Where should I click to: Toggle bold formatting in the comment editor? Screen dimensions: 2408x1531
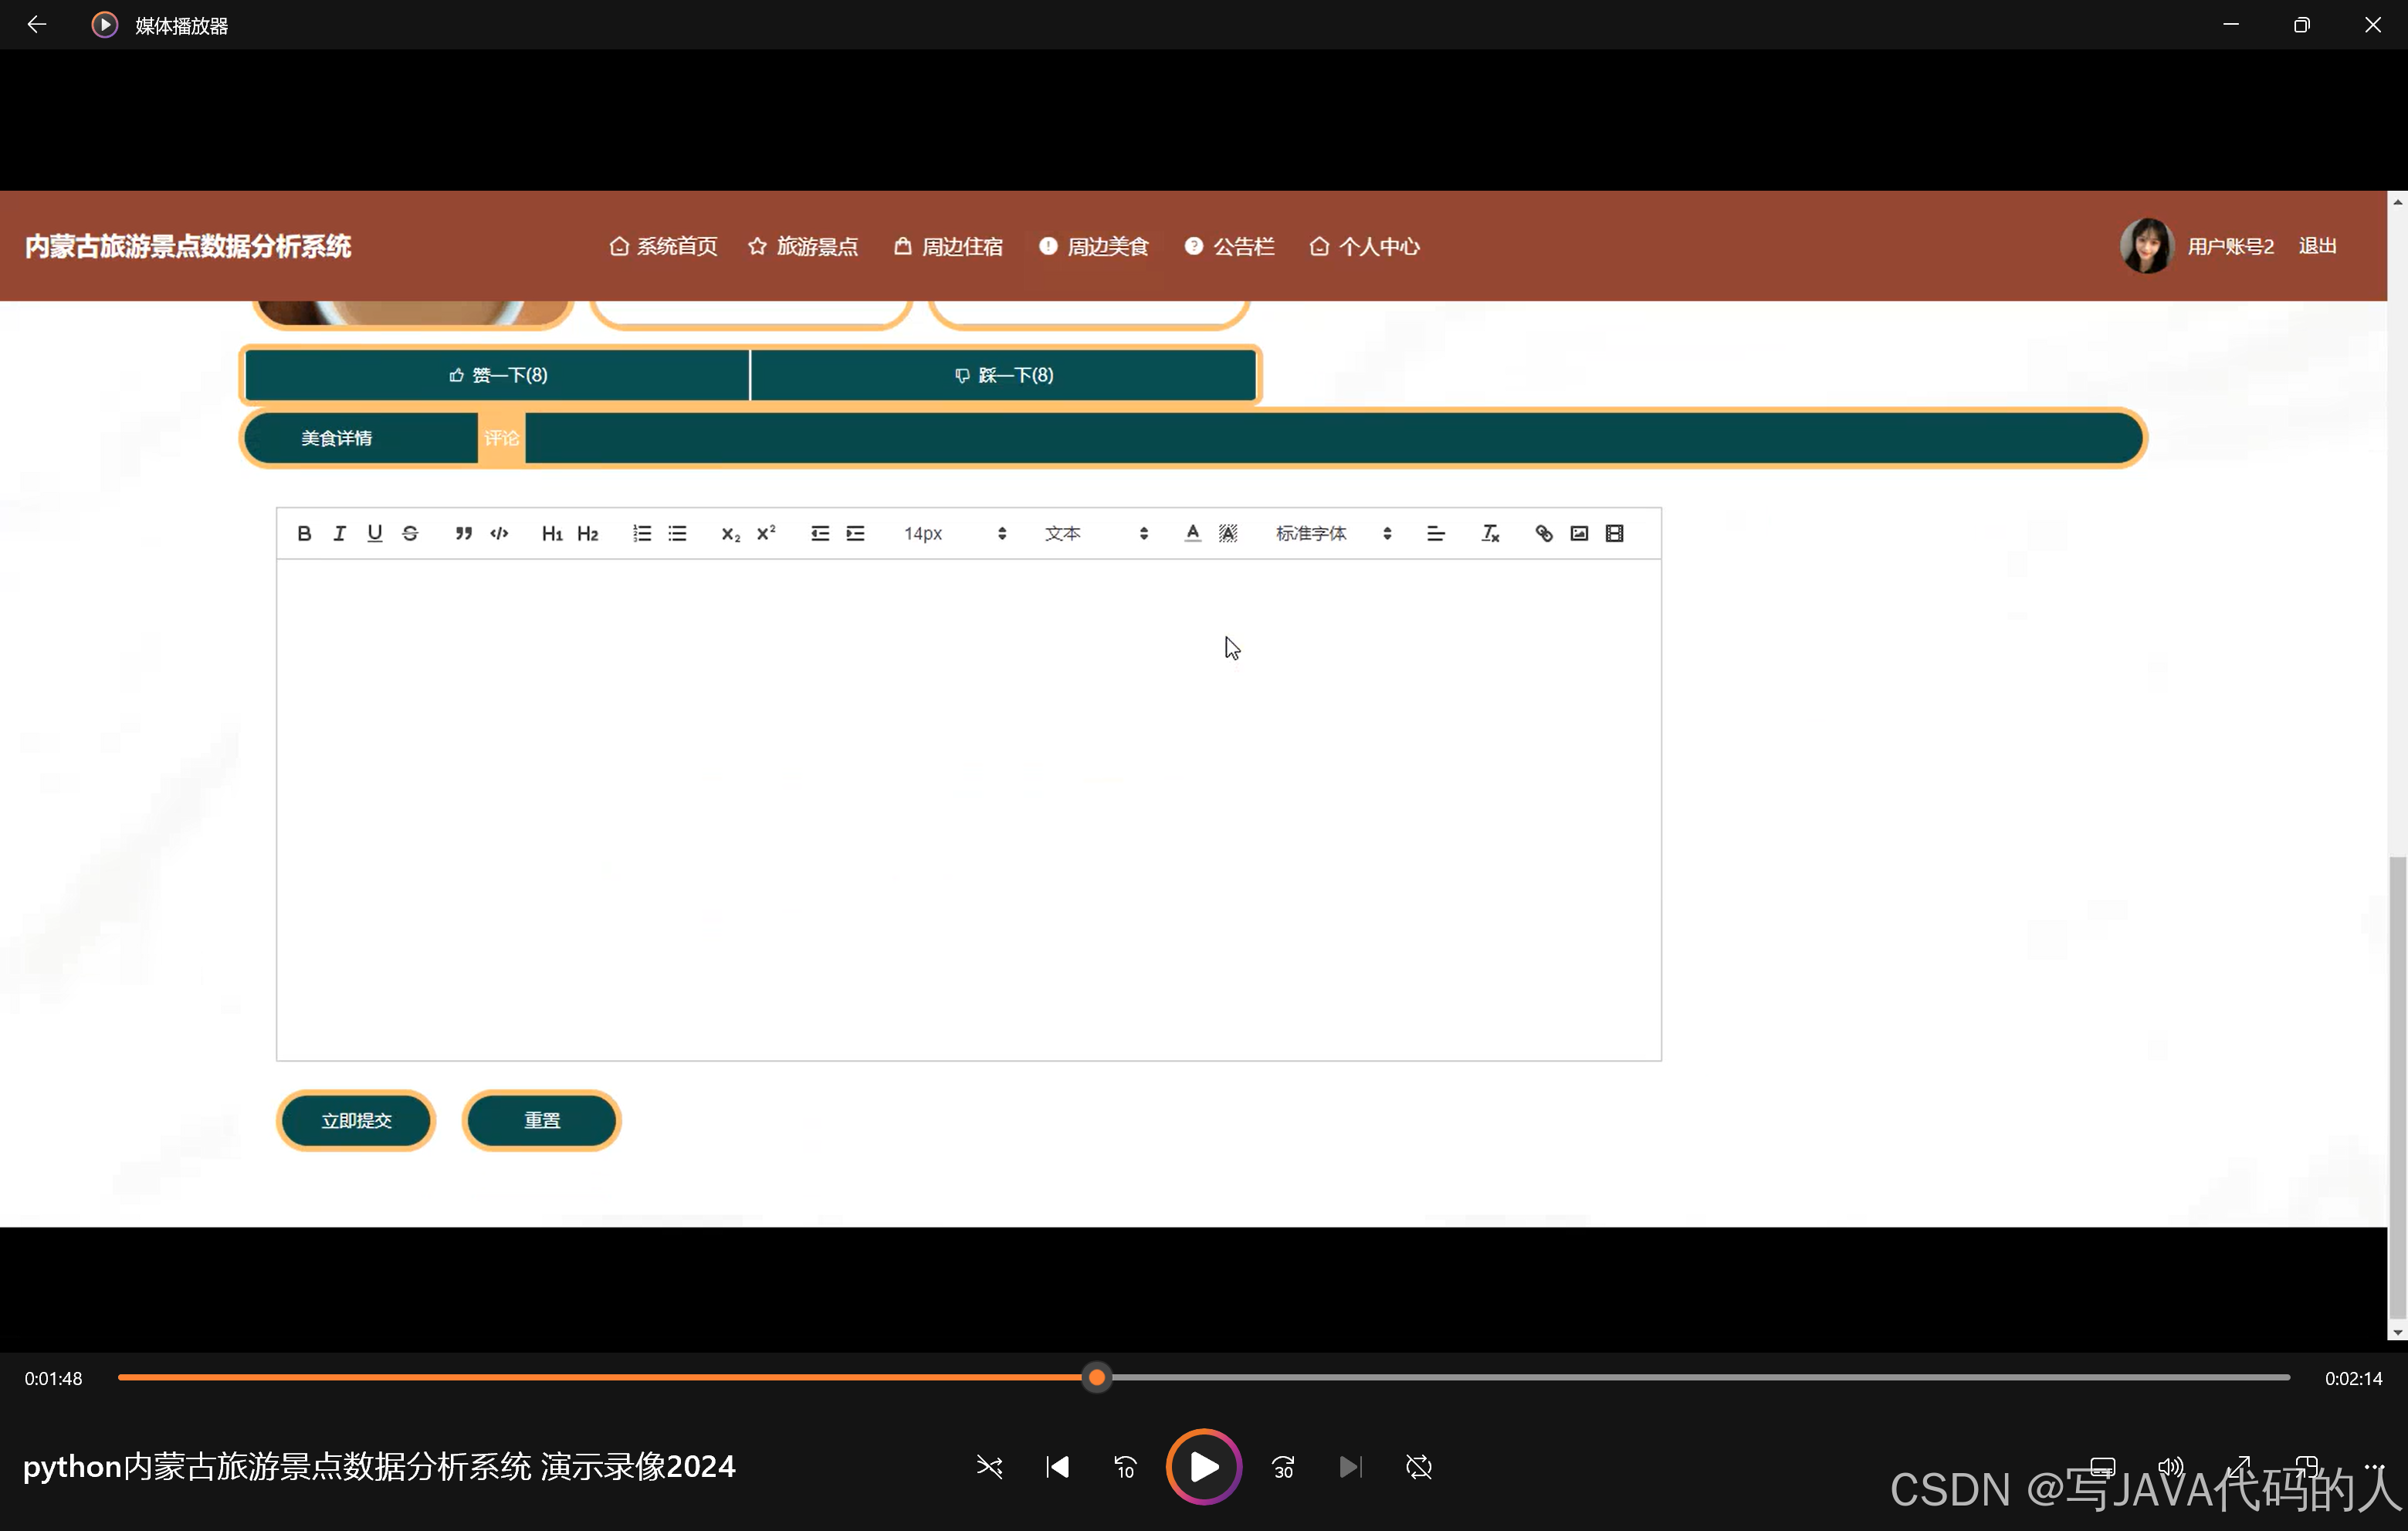point(304,533)
